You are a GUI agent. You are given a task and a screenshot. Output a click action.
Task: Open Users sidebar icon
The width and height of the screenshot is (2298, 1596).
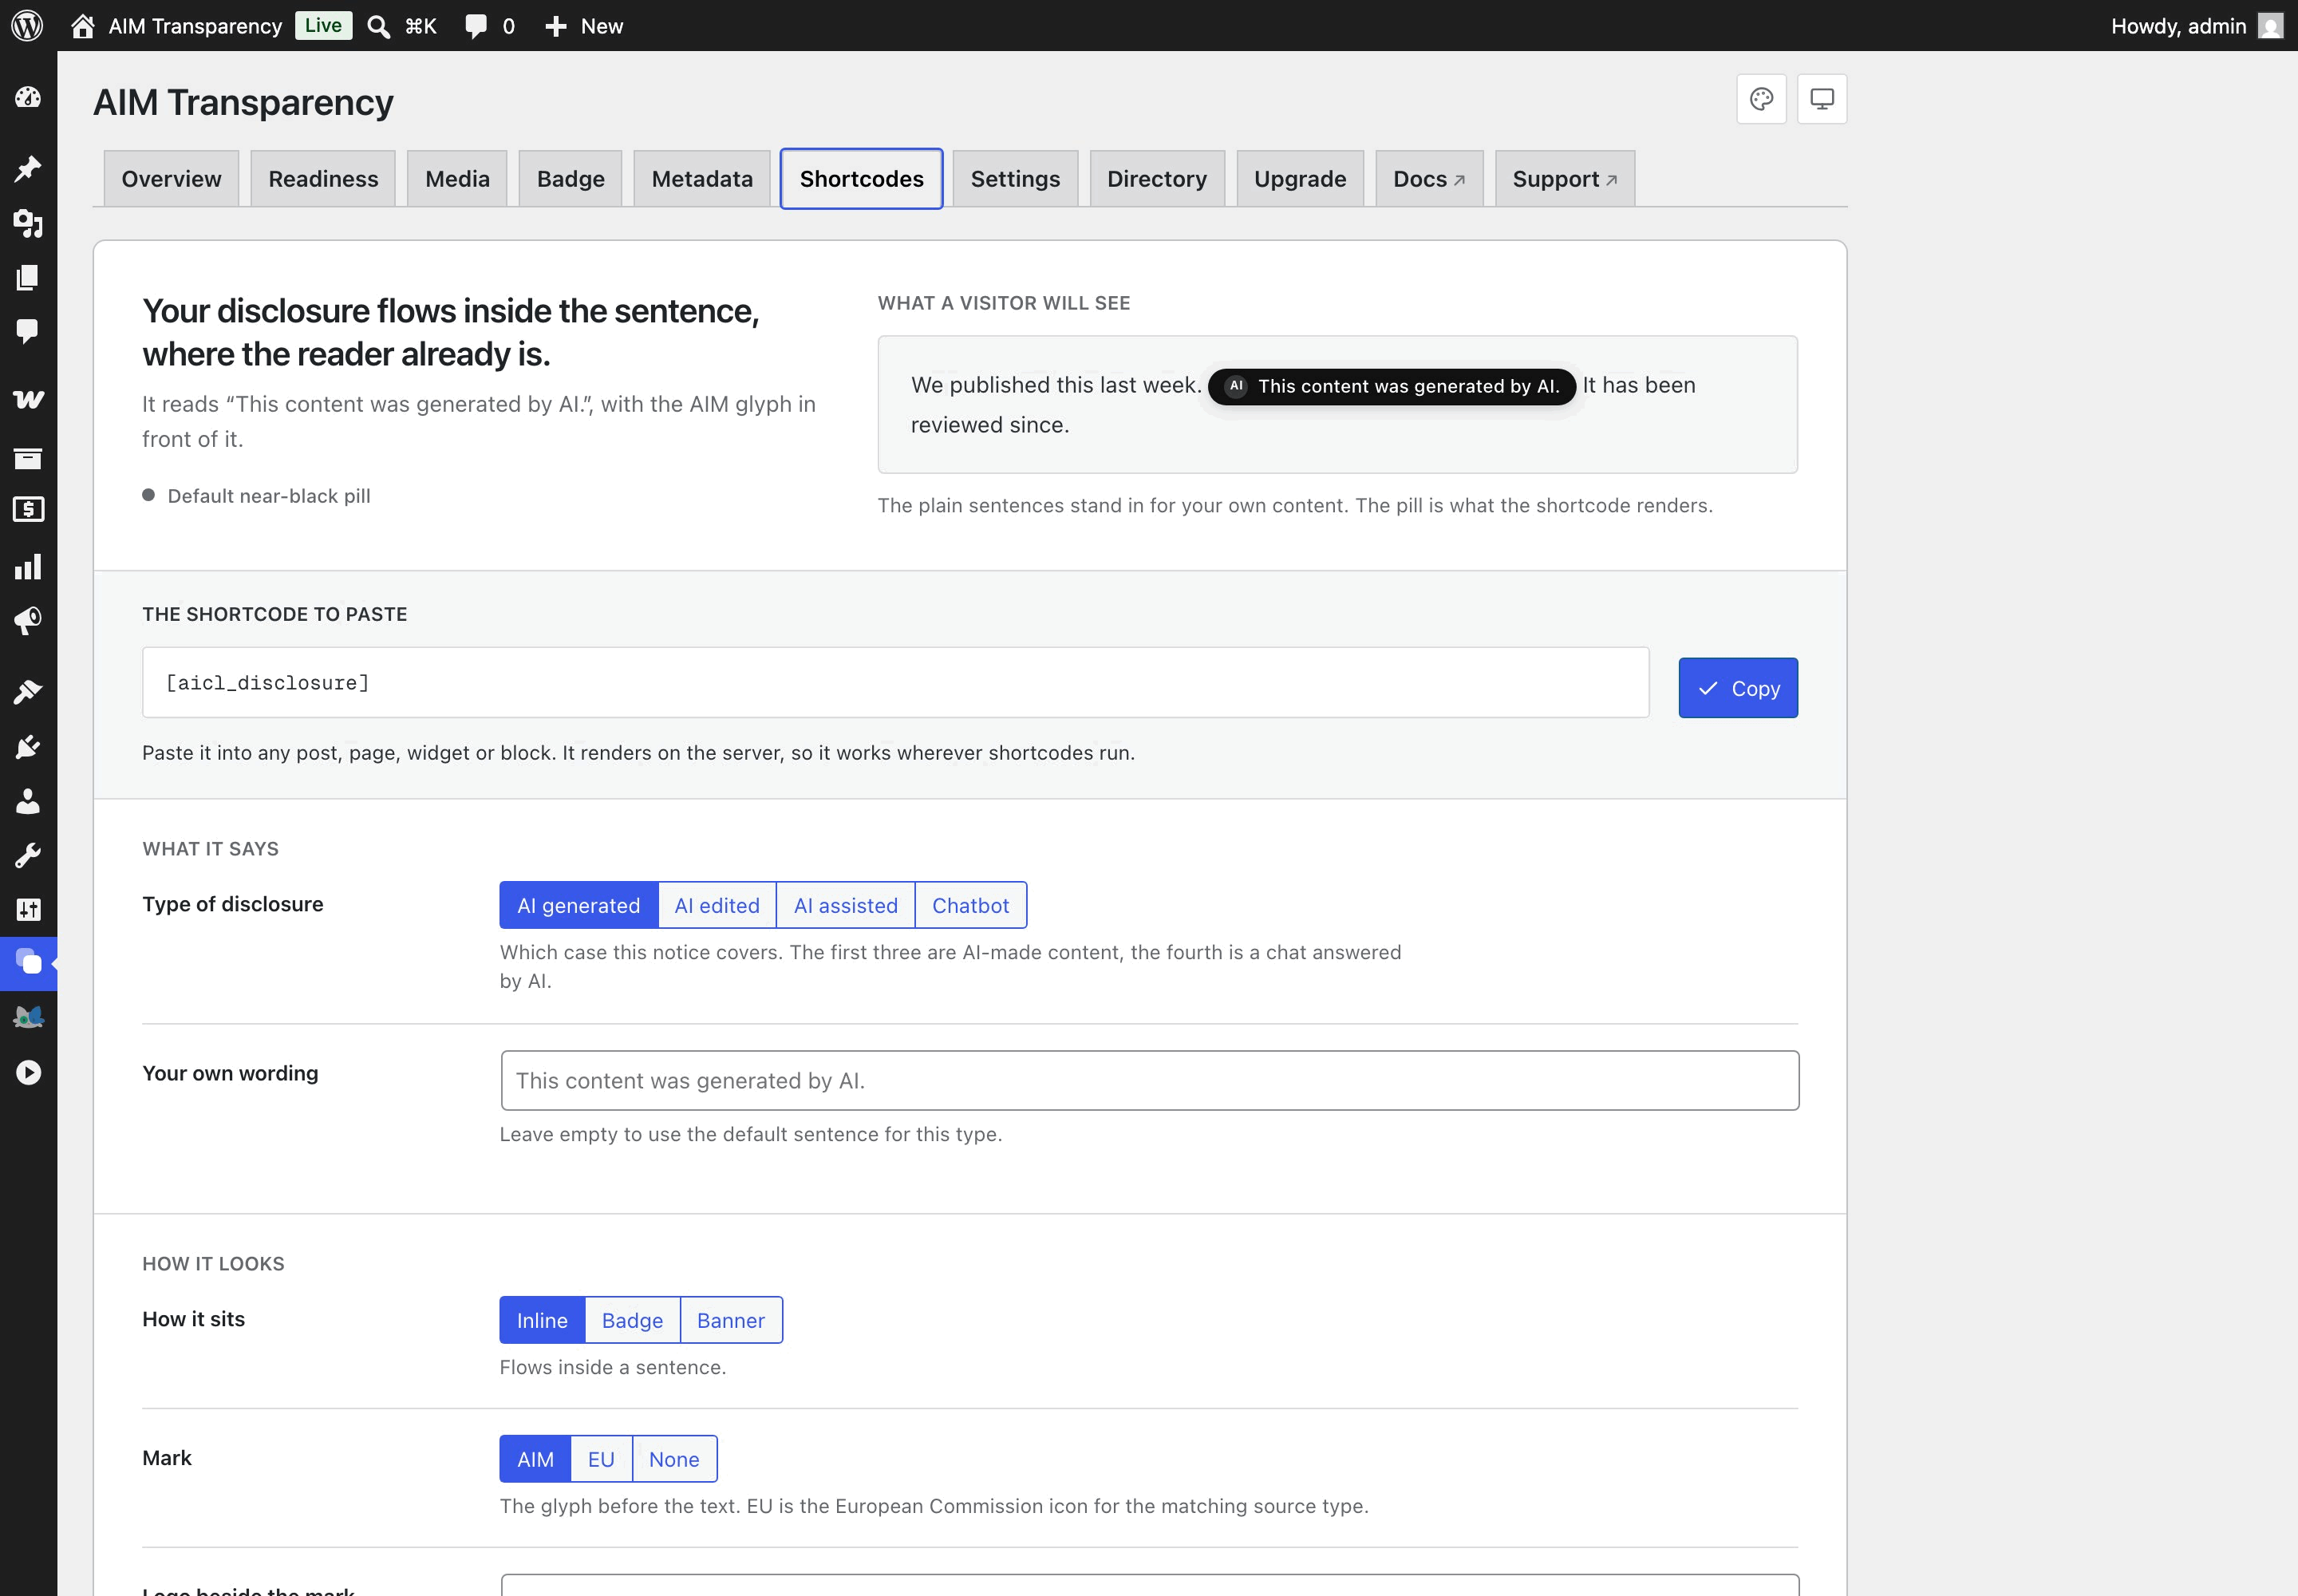[x=28, y=801]
